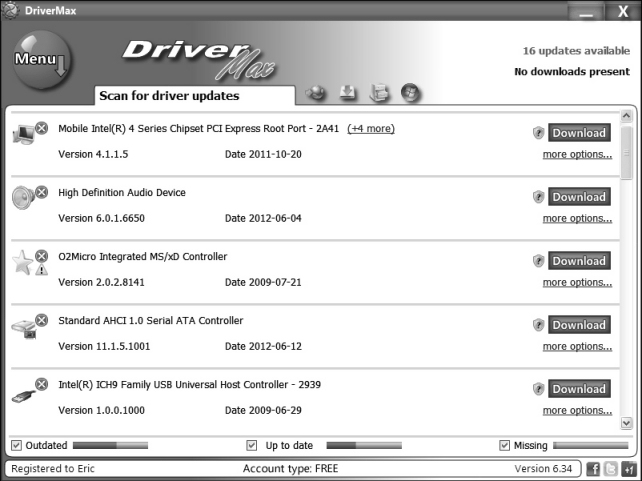Select the Scan for driver updates tab
The height and width of the screenshot is (481, 642).
click(195, 96)
